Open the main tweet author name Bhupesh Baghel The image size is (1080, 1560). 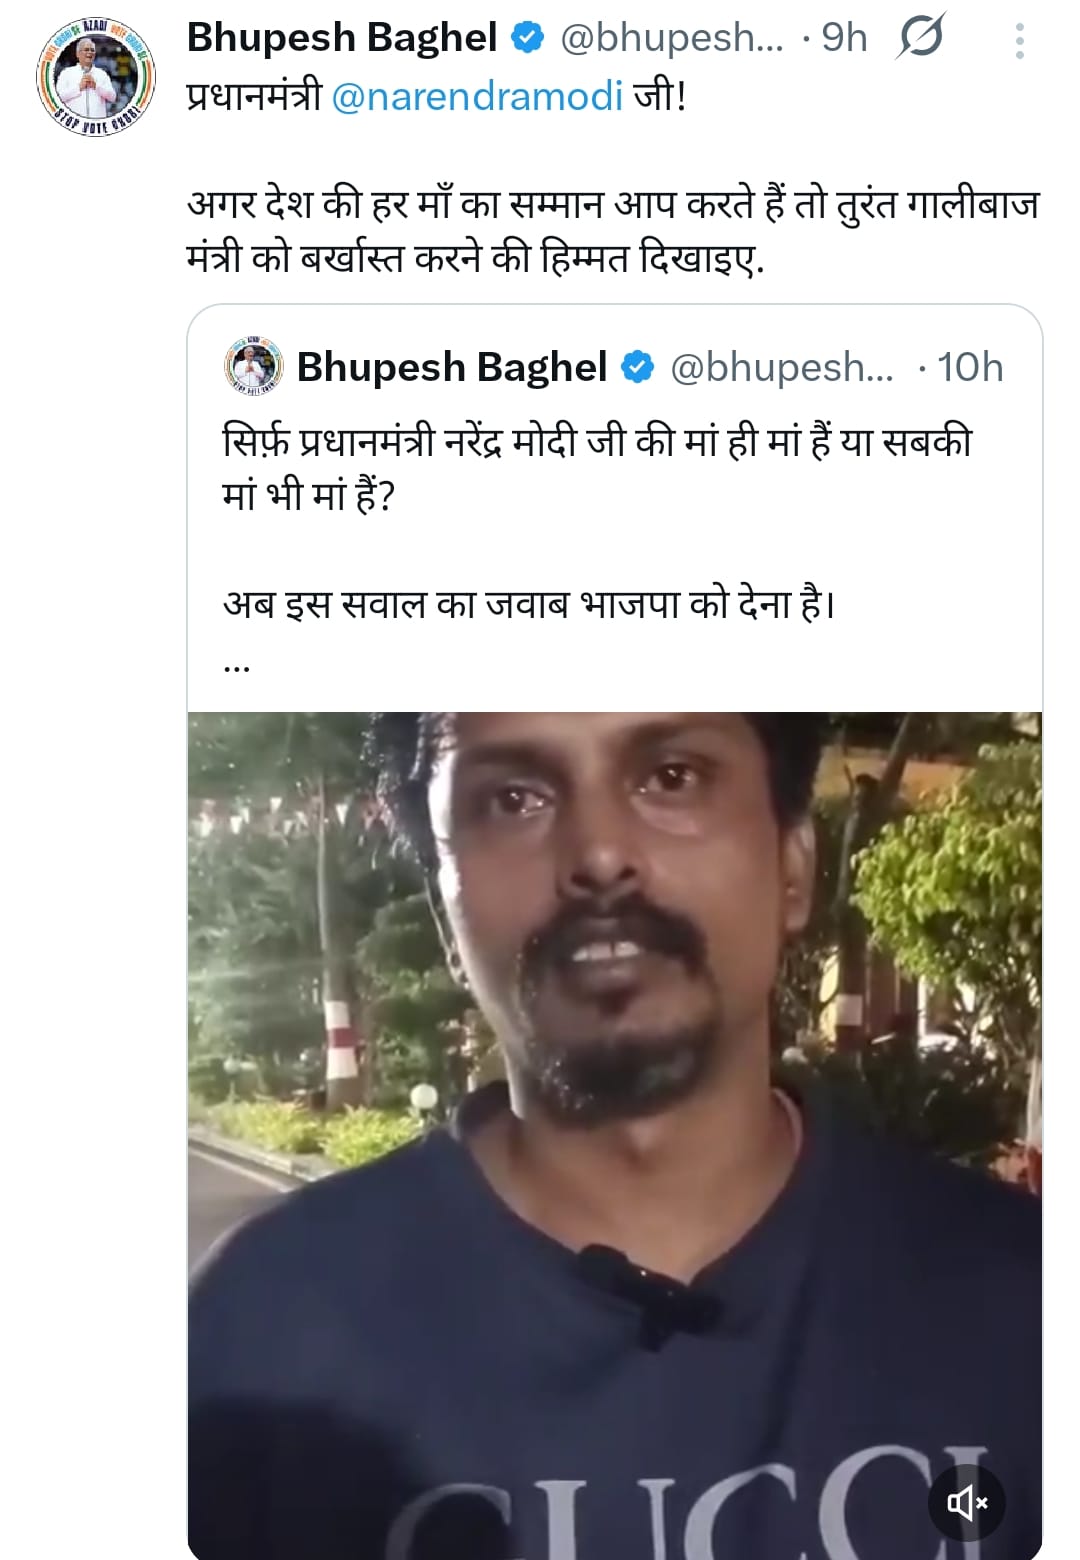tap(341, 38)
